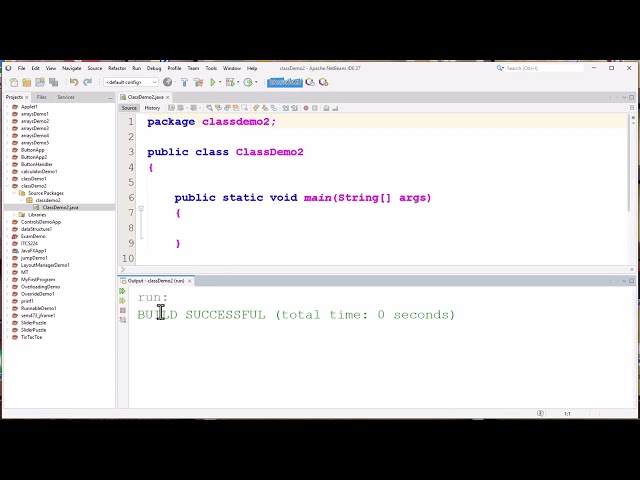640x480 pixels.
Task: Click the Open Project toolbar icon
Action: [40, 82]
